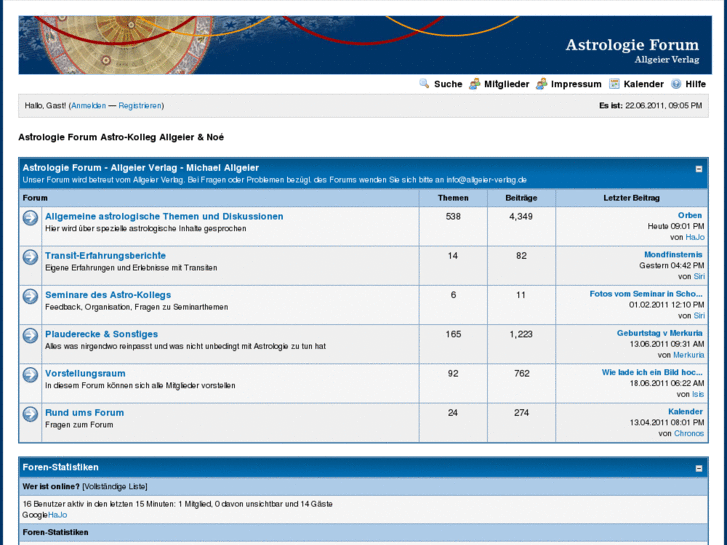
Task: Collapse the Astrologie Forum category section
Action: [699, 169]
